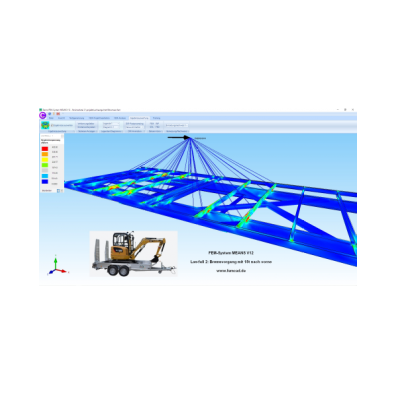Select the red swatch in the stress legend

pos(45,148)
